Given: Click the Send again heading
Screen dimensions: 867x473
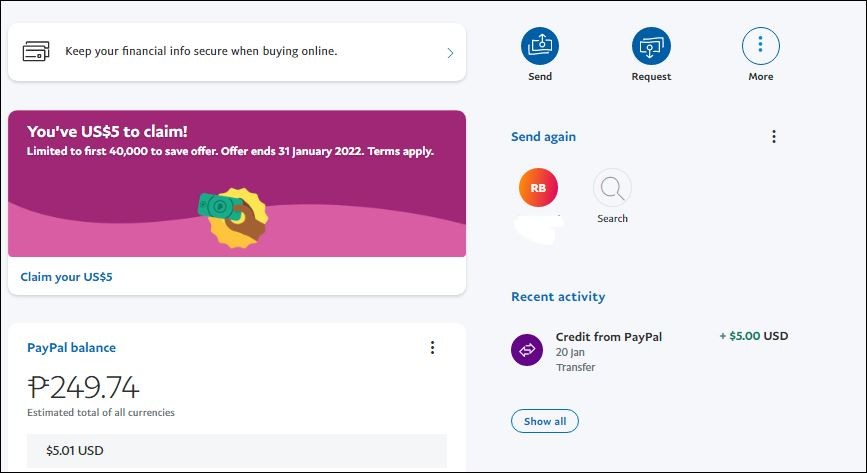Looking at the screenshot, I should 543,137.
